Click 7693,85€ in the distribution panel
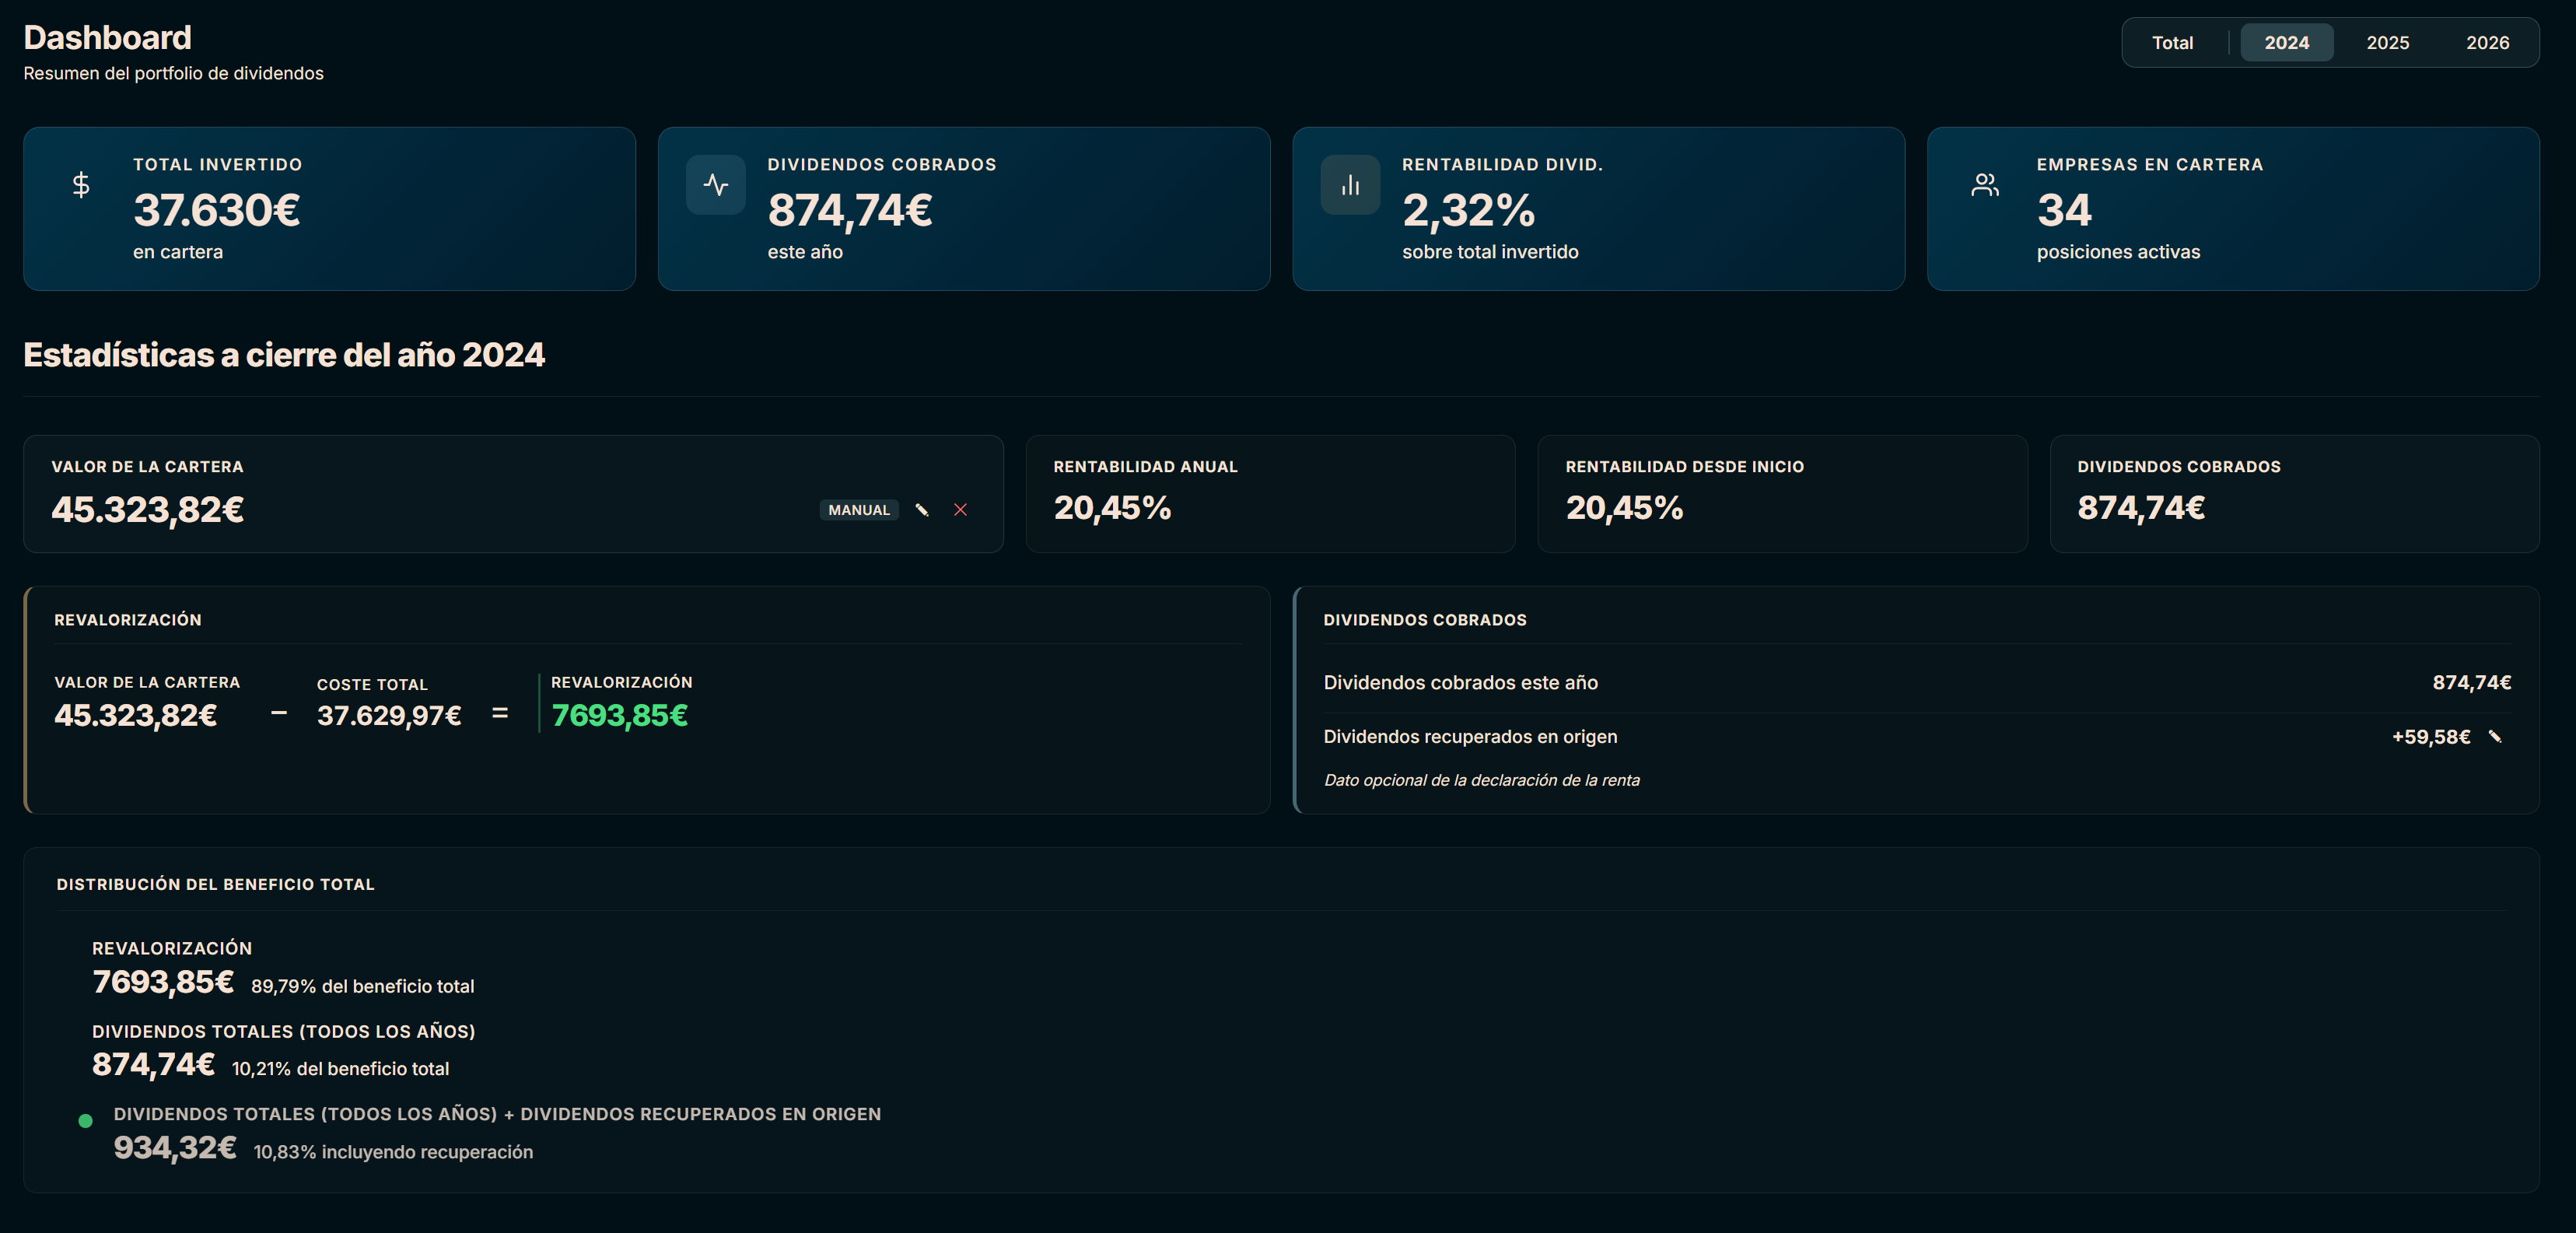The image size is (2576, 1233). [x=163, y=982]
